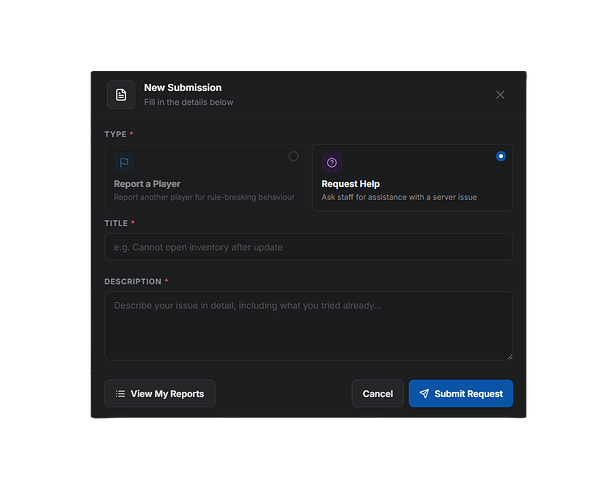
Task: Click the flag icon on Report a Player
Action: (x=124, y=163)
